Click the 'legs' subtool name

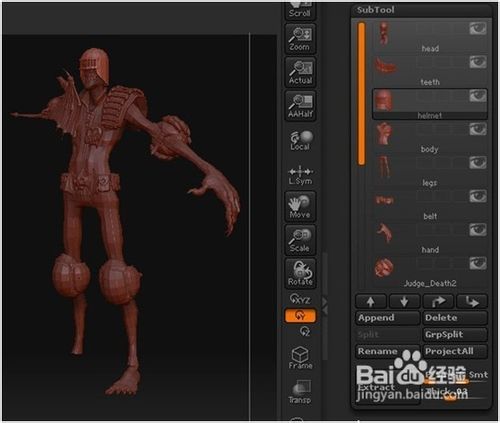pyautogui.click(x=430, y=183)
